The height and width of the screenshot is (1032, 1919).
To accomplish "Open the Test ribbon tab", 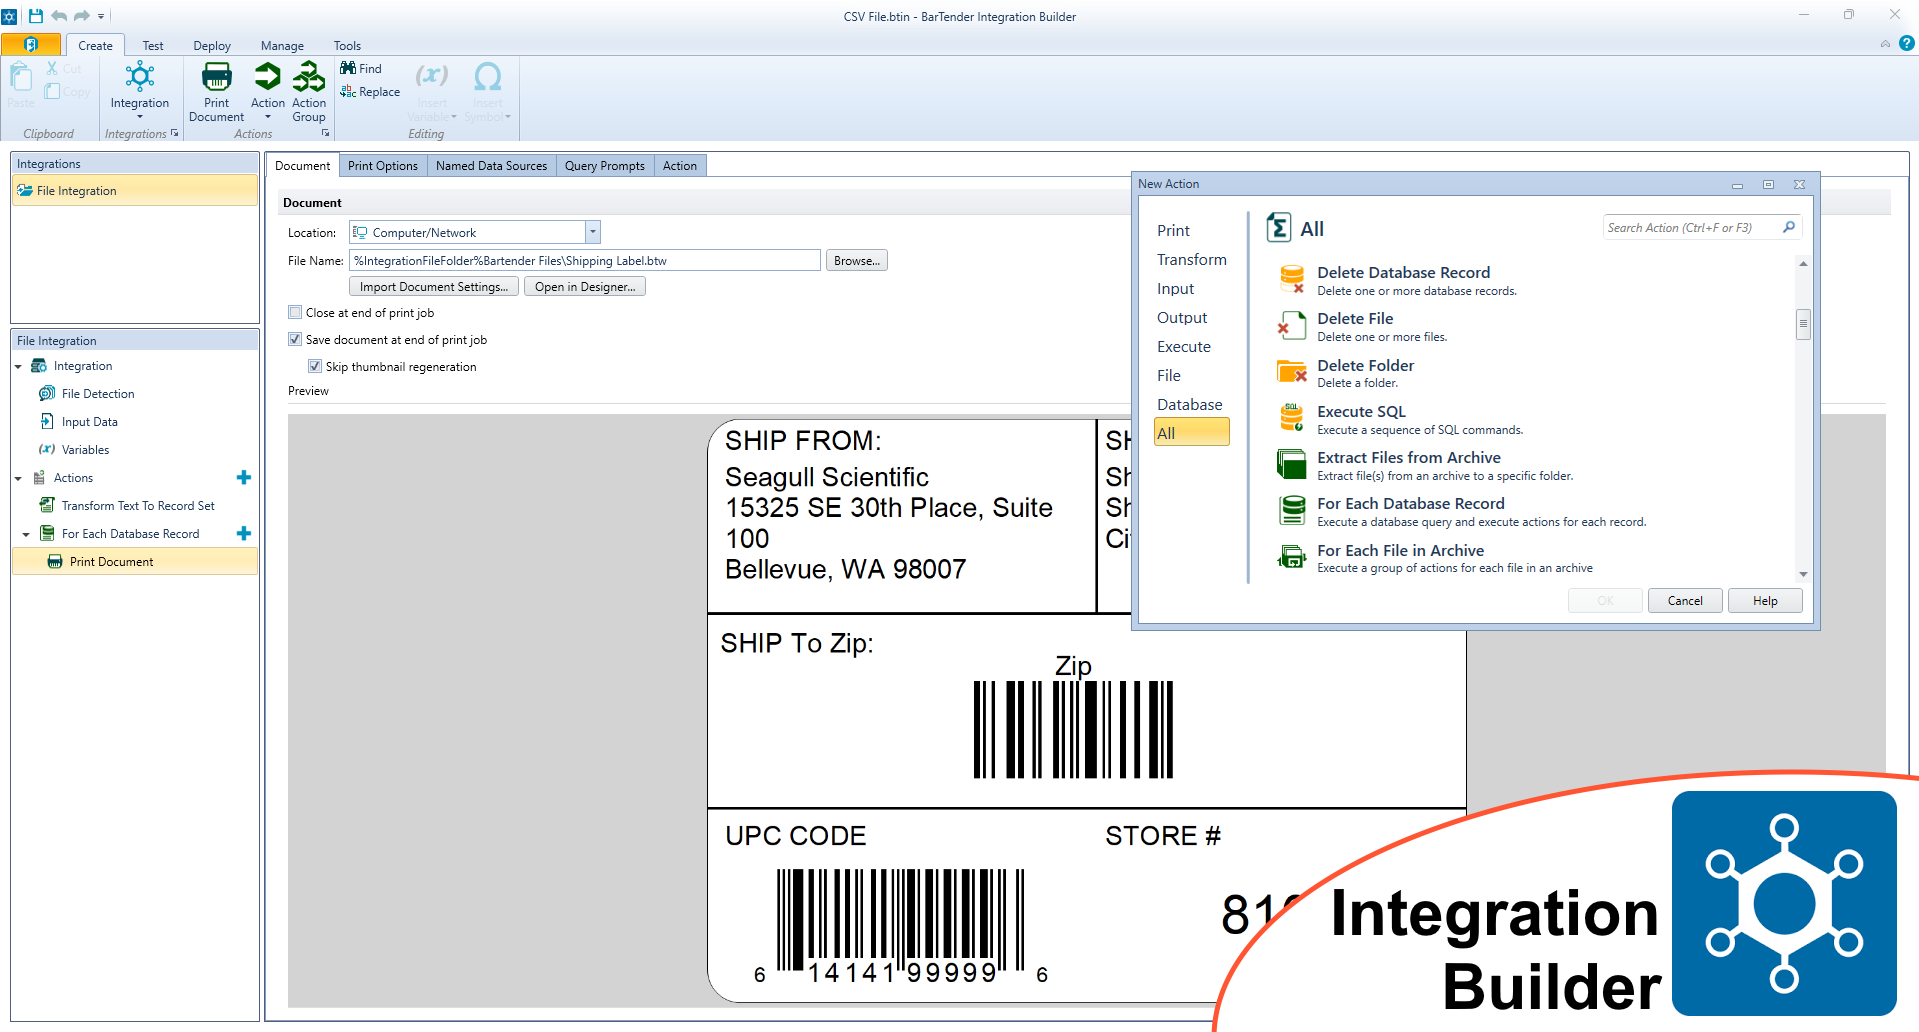I will pyautogui.click(x=153, y=45).
